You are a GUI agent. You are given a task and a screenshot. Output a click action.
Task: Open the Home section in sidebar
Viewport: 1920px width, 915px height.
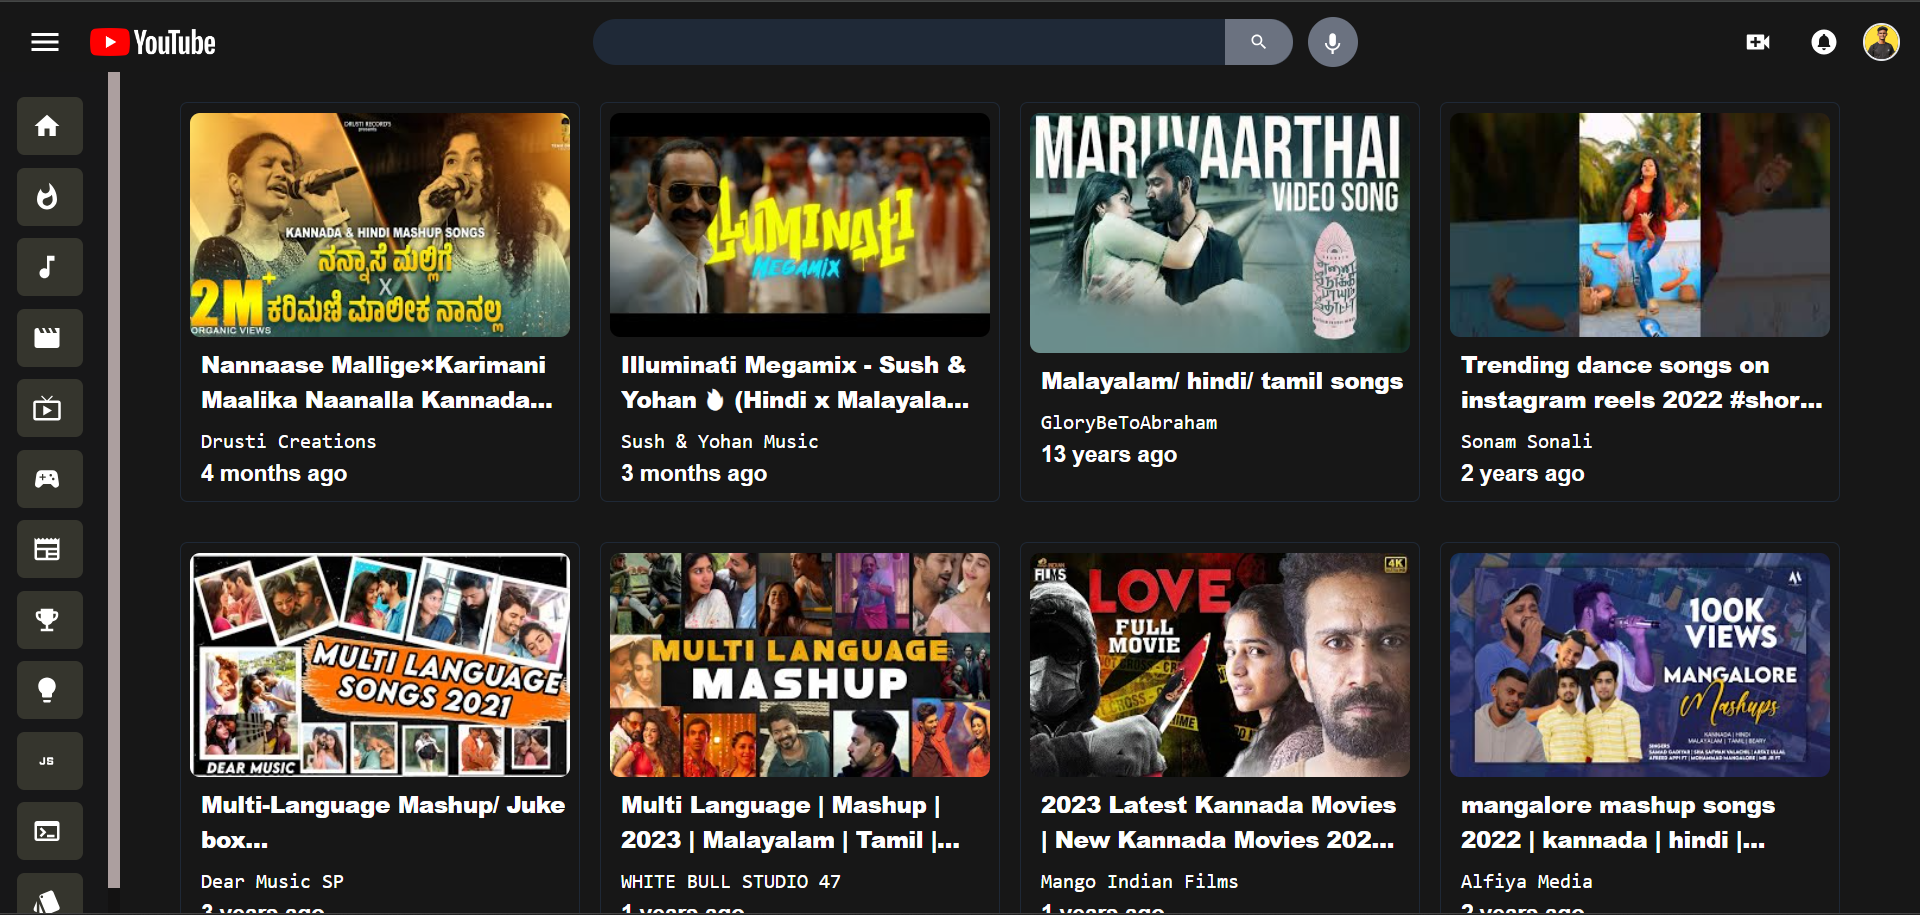click(49, 126)
